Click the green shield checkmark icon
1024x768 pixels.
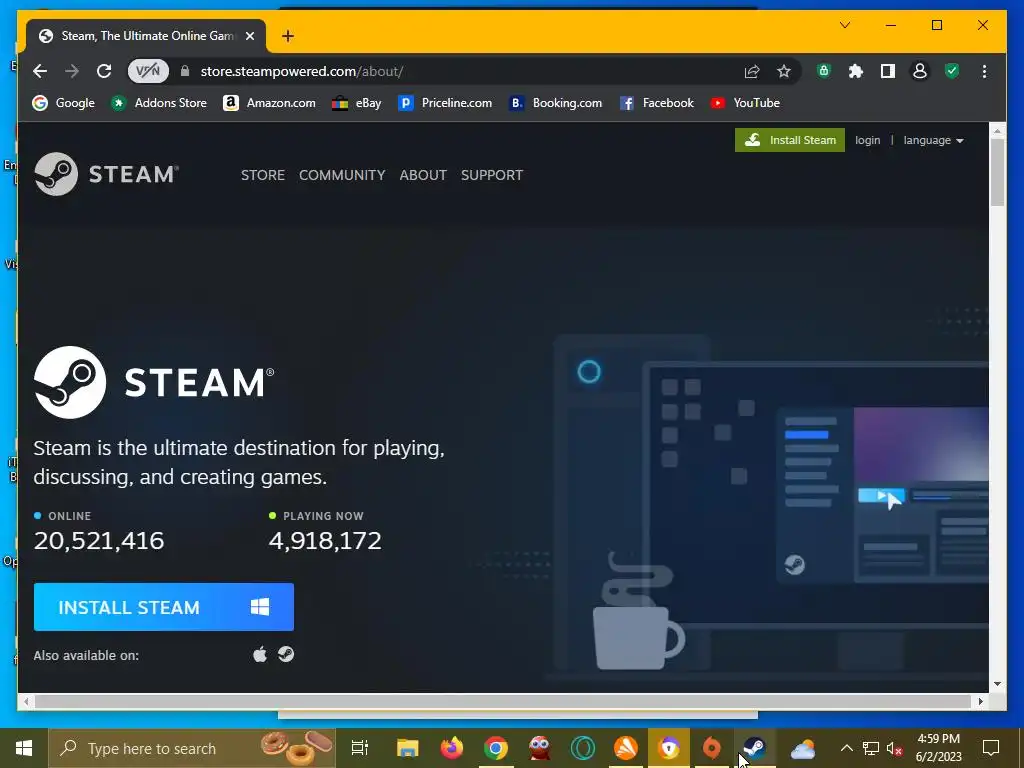click(952, 71)
